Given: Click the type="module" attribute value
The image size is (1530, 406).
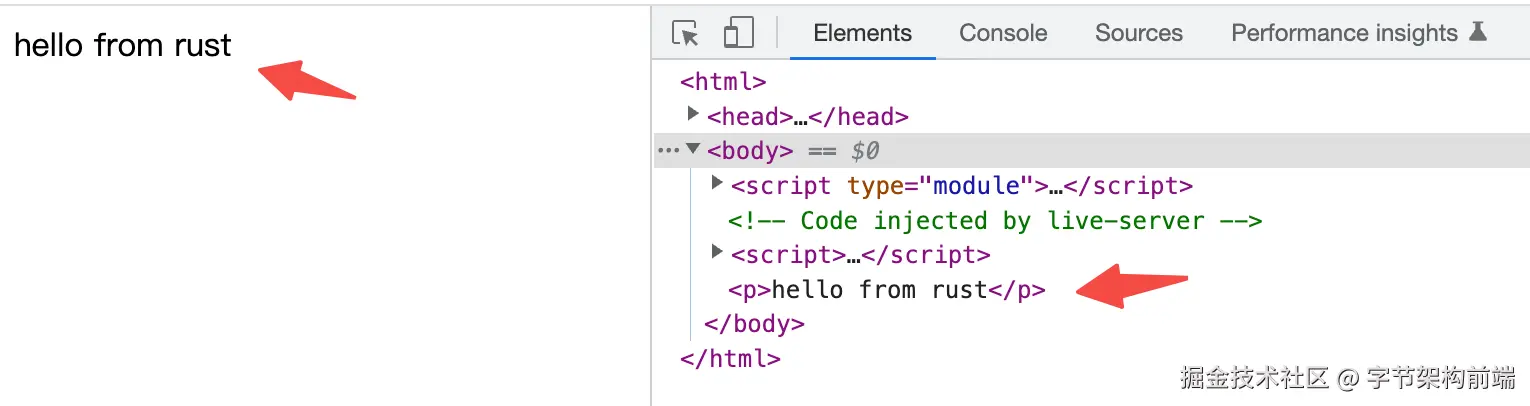Looking at the screenshot, I should (977, 186).
